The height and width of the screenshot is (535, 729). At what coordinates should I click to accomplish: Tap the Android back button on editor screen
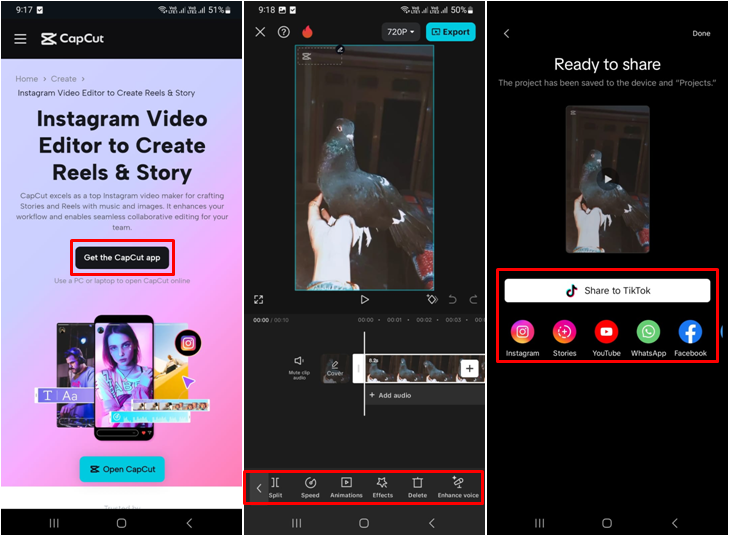point(432,523)
